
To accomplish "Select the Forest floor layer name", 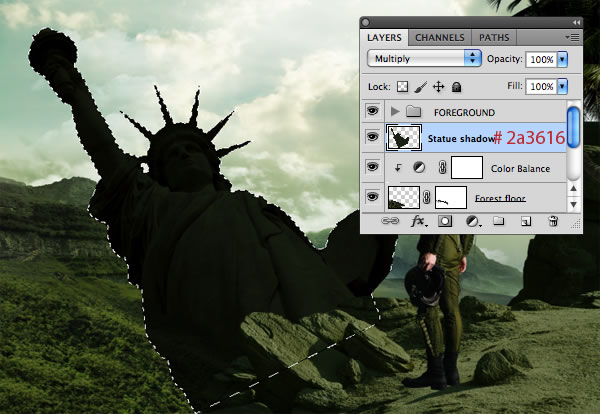I will (500, 198).
